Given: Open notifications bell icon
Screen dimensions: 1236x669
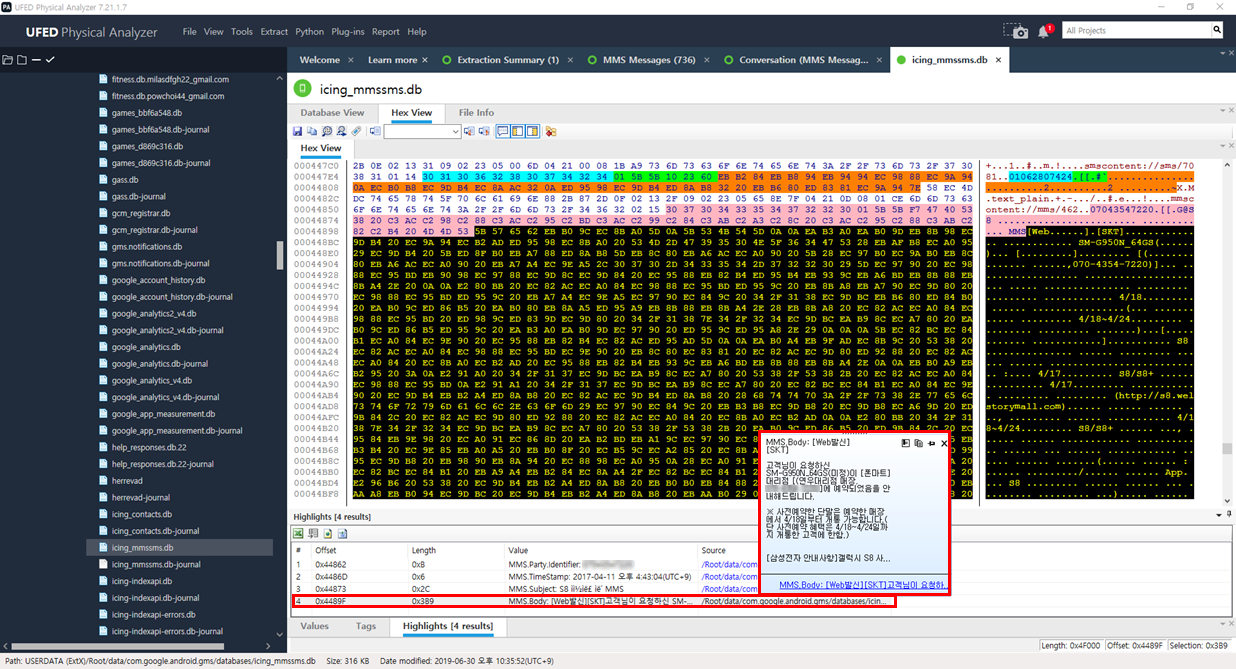Looking at the screenshot, I should click(x=1044, y=32).
